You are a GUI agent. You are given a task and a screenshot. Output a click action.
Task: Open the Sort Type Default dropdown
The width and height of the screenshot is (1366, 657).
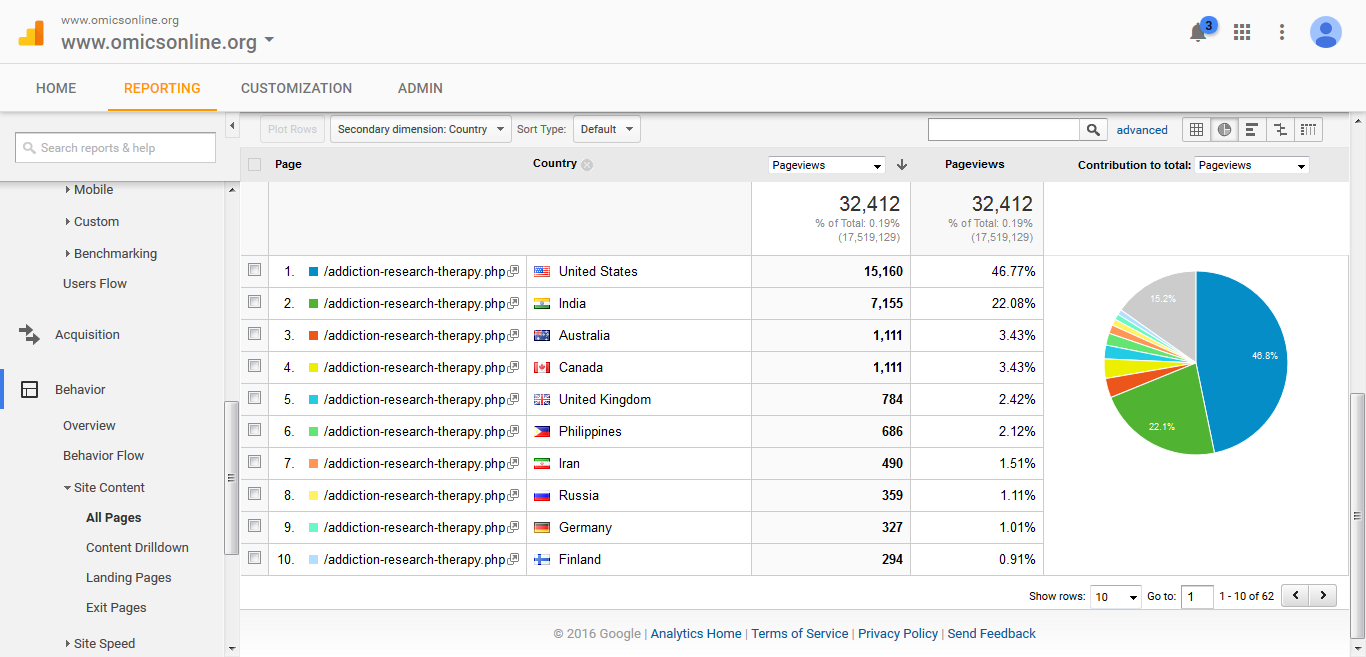(x=606, y=129)
